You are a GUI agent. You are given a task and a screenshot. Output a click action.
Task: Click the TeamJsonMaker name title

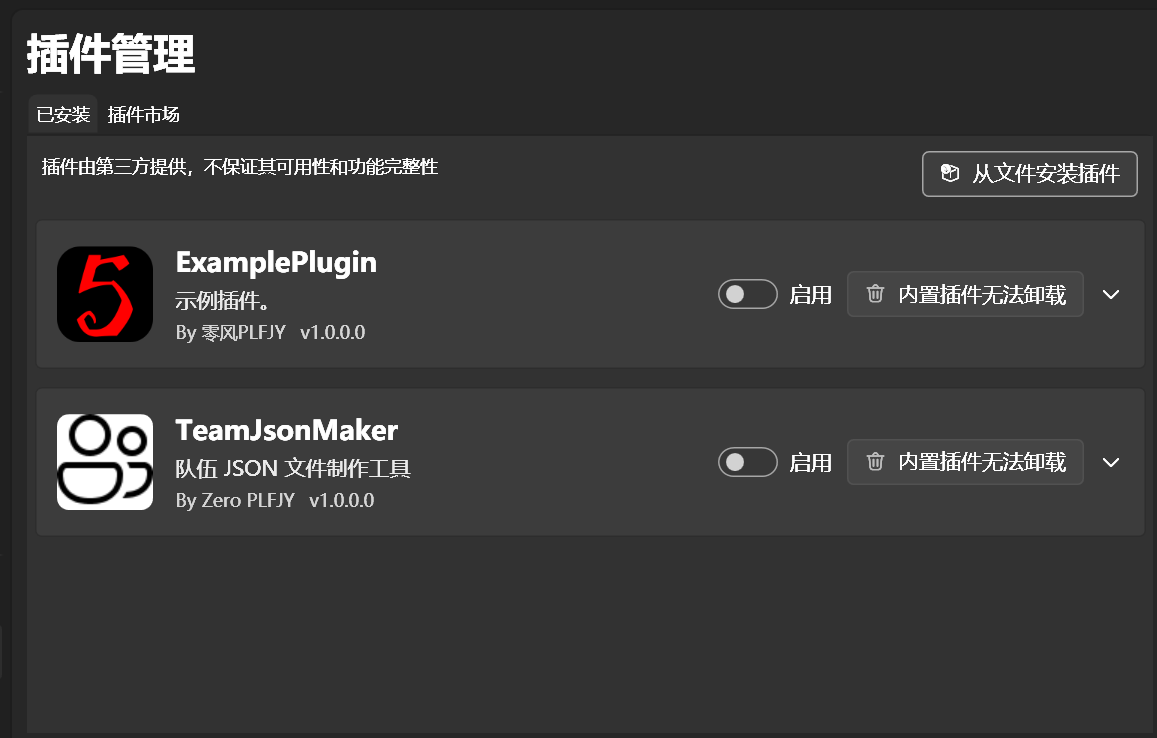click(287, 430)
